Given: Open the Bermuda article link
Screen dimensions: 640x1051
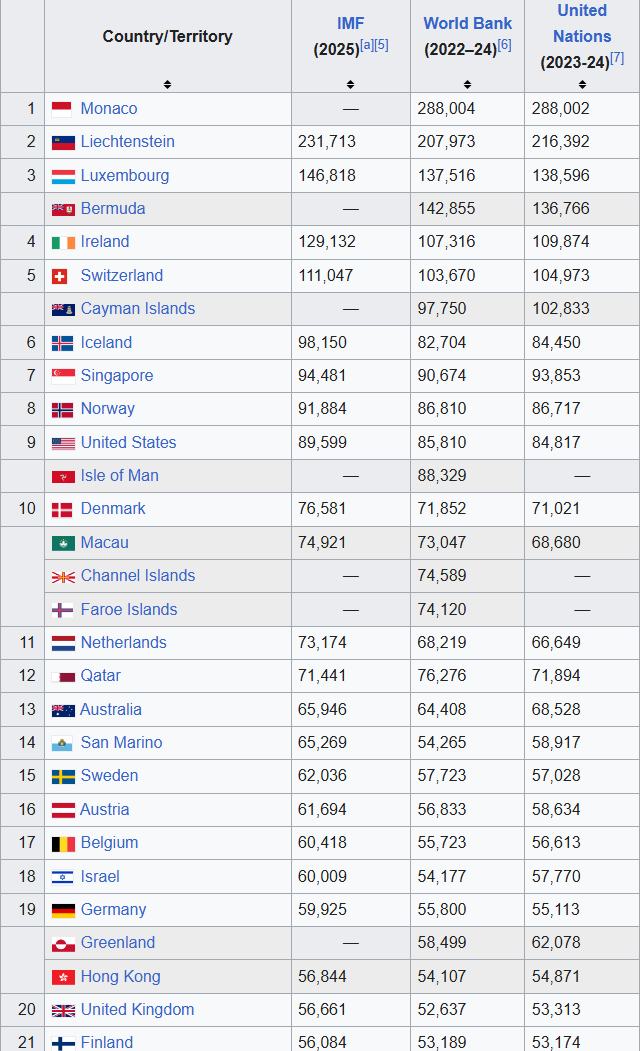Looking at the screenshot, I should click(x=113, y=209).
